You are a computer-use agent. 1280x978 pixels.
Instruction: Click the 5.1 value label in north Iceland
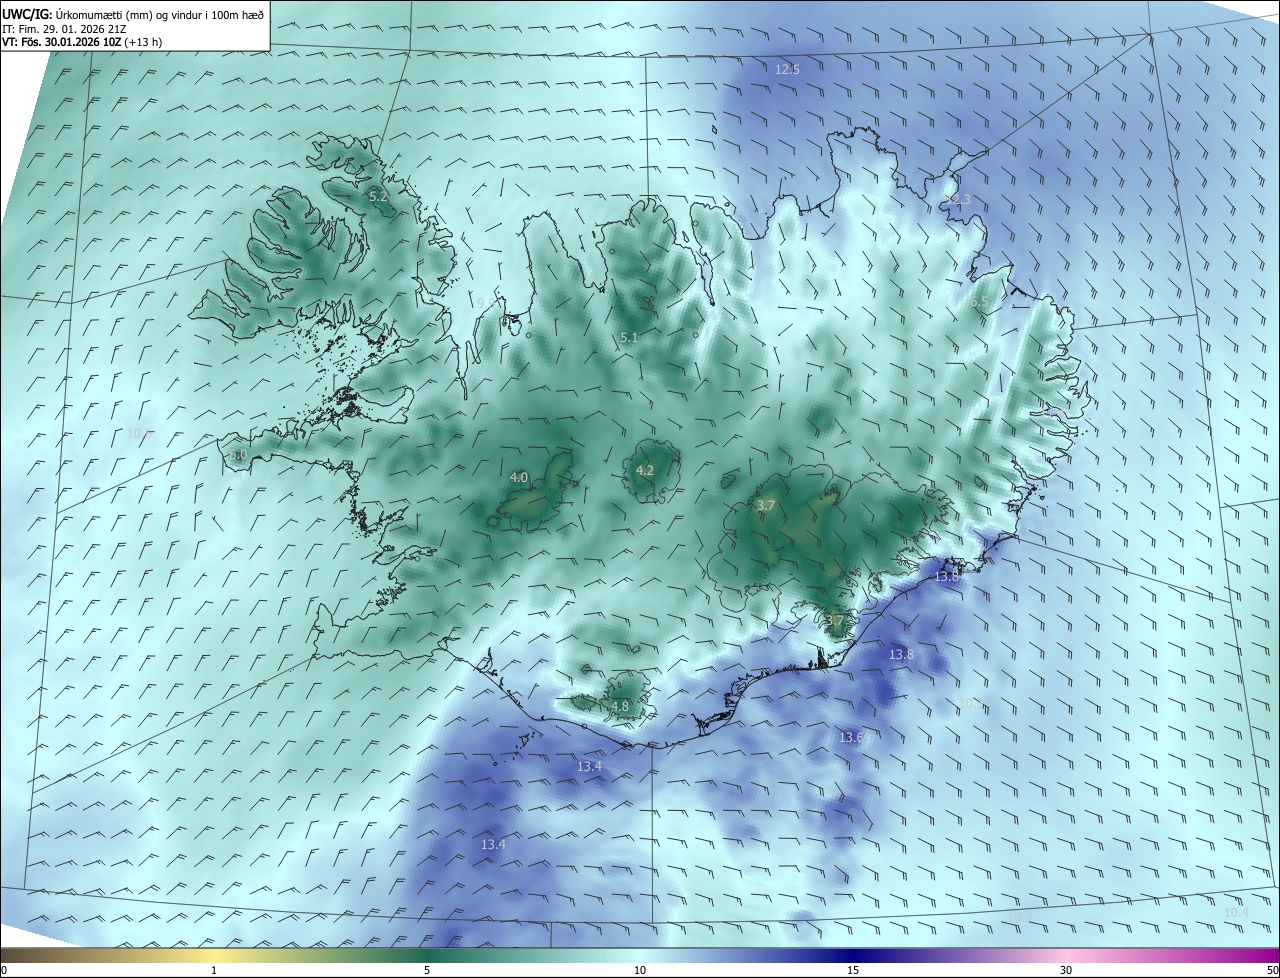[x=629, y=338]
